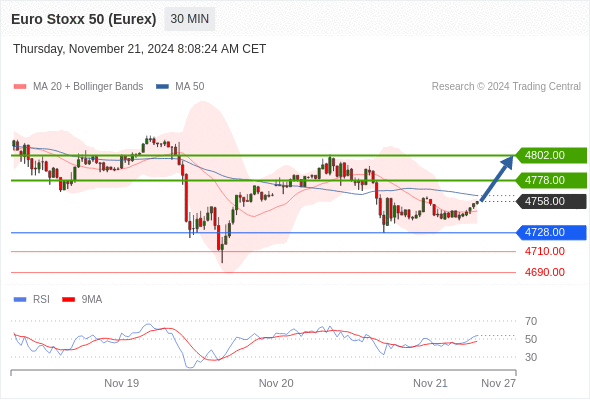Click the RSI 70 axis label
Image resolution: width=590 pixels, height=400 pixels.
tap(531, 321)
